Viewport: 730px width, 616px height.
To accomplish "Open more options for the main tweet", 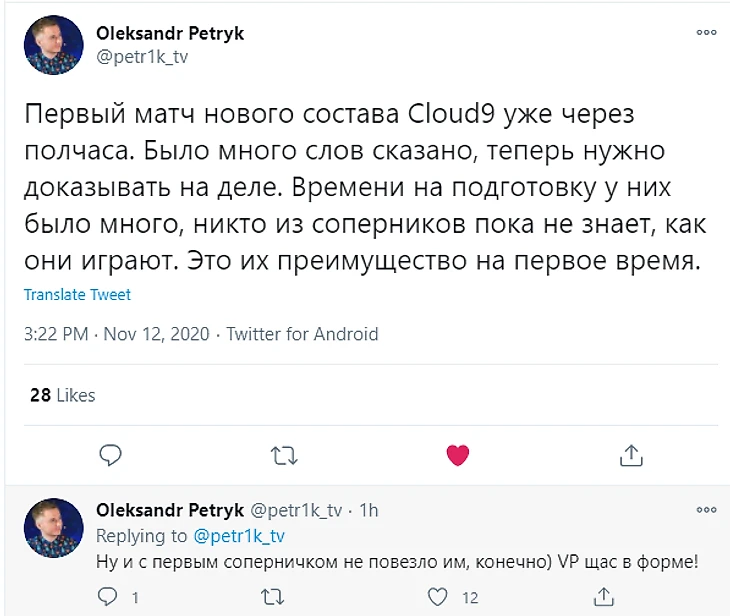I will tap(706, 33).
